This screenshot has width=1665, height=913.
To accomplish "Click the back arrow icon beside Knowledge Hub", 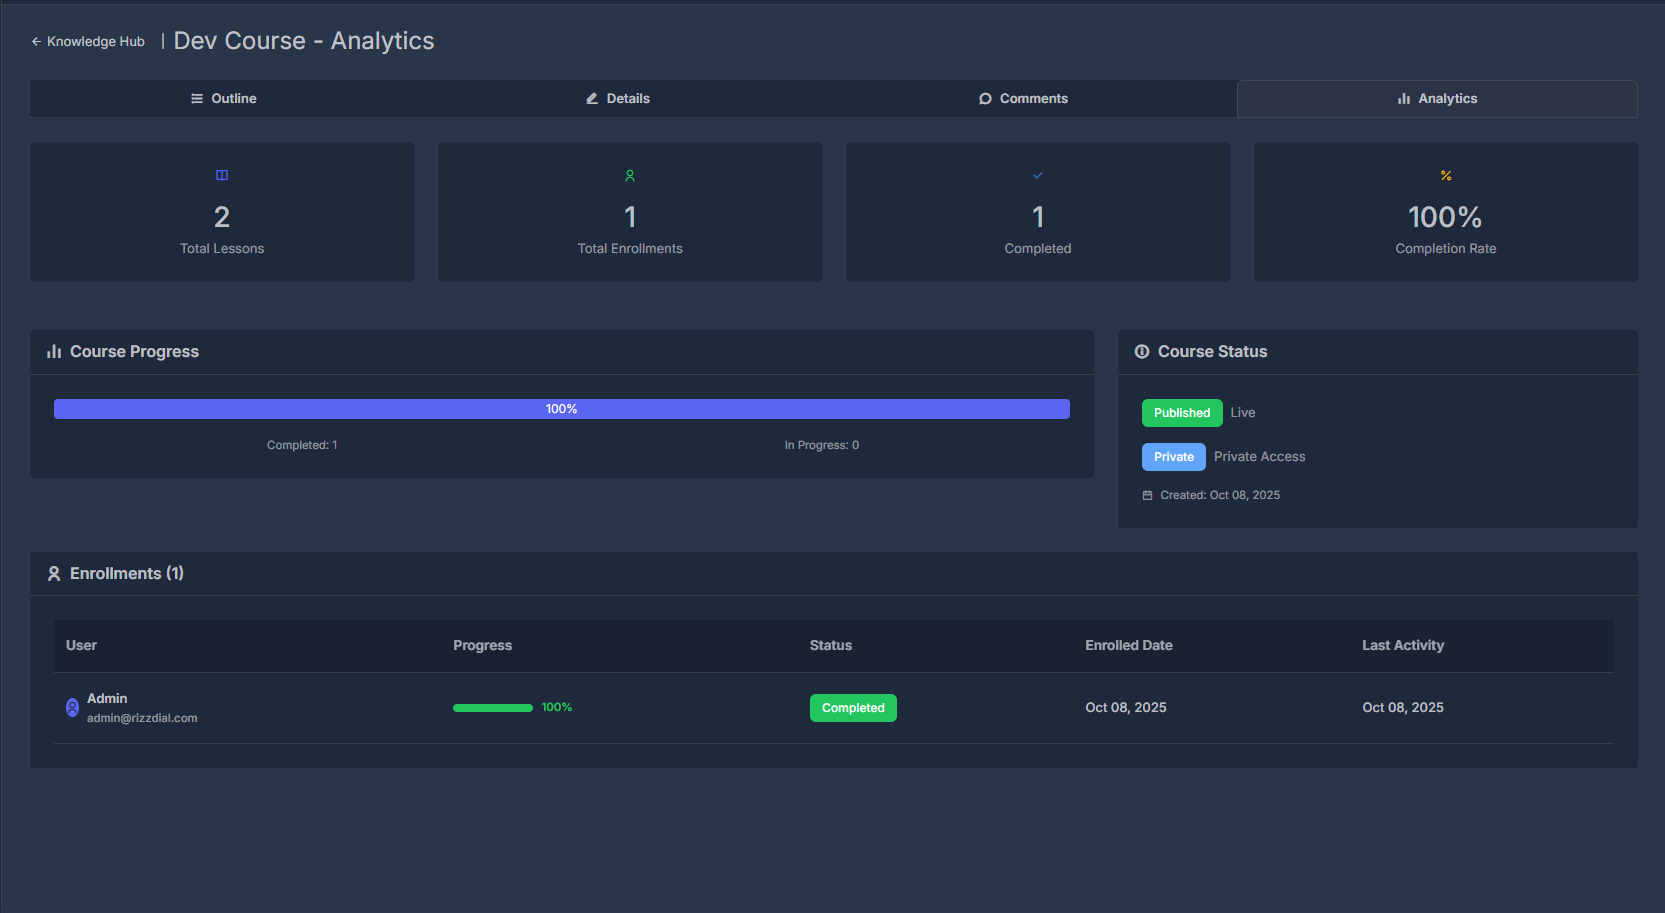I will tap(36, 42).
